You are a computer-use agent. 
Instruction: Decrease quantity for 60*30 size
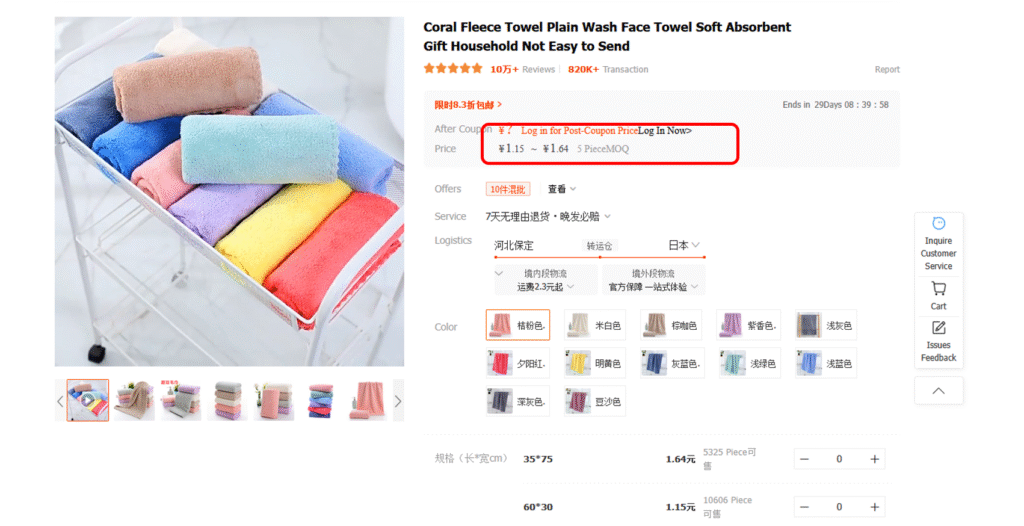click(x=805, y=507)
